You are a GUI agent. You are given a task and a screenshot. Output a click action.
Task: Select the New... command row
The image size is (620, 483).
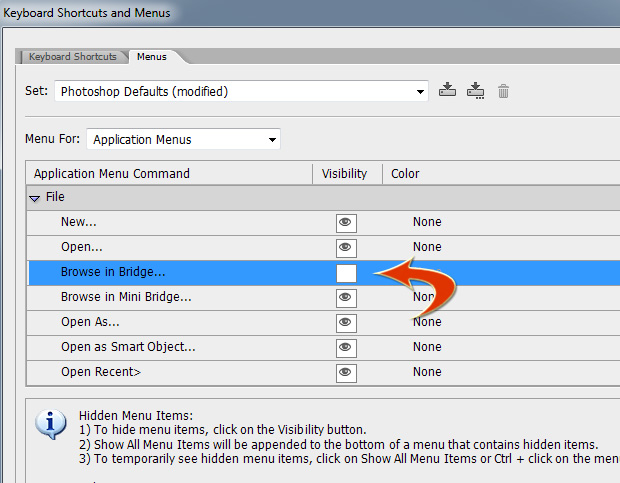(x=323, y=223)
